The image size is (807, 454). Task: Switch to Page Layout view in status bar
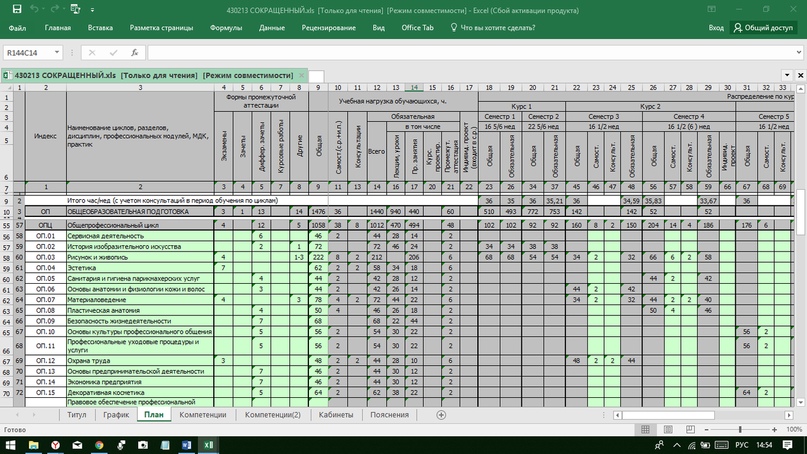tap(668, 429)
